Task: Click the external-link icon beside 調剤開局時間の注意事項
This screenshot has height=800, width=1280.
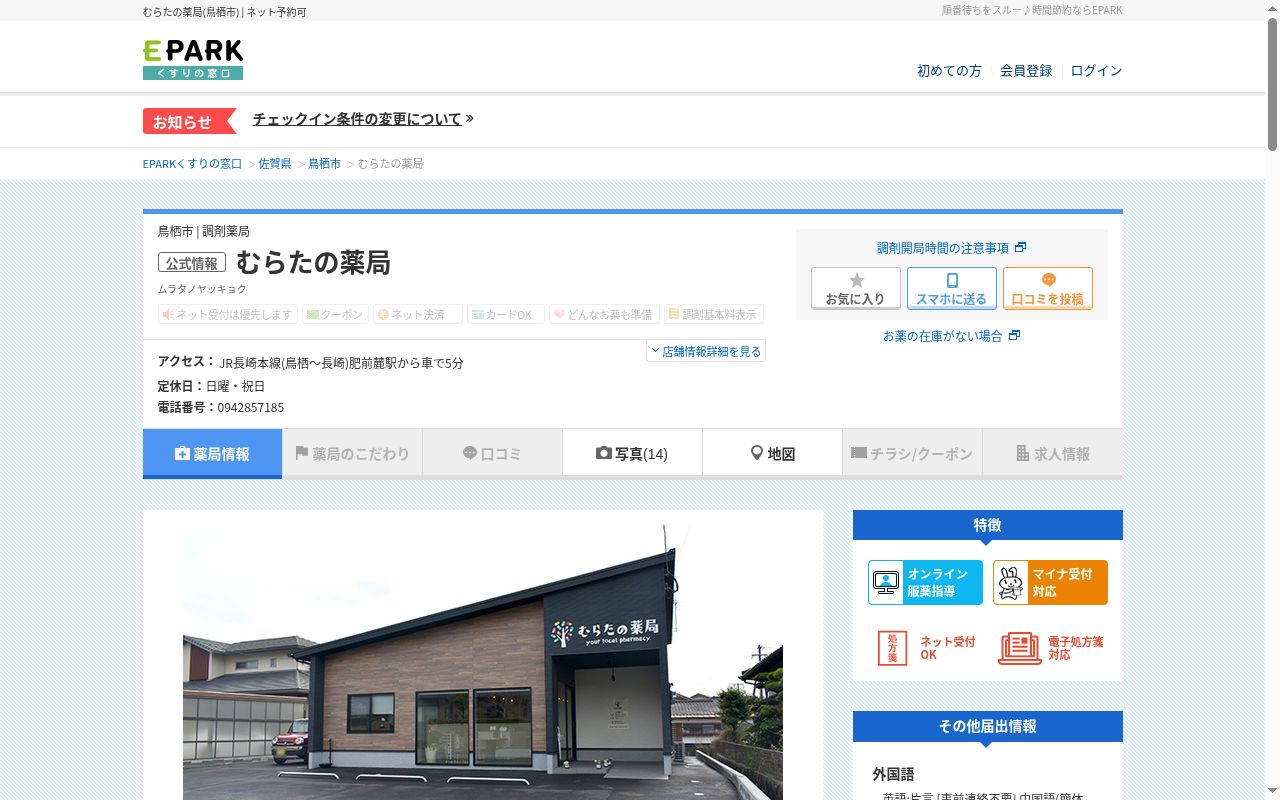Action: (x=1020, y=247)
